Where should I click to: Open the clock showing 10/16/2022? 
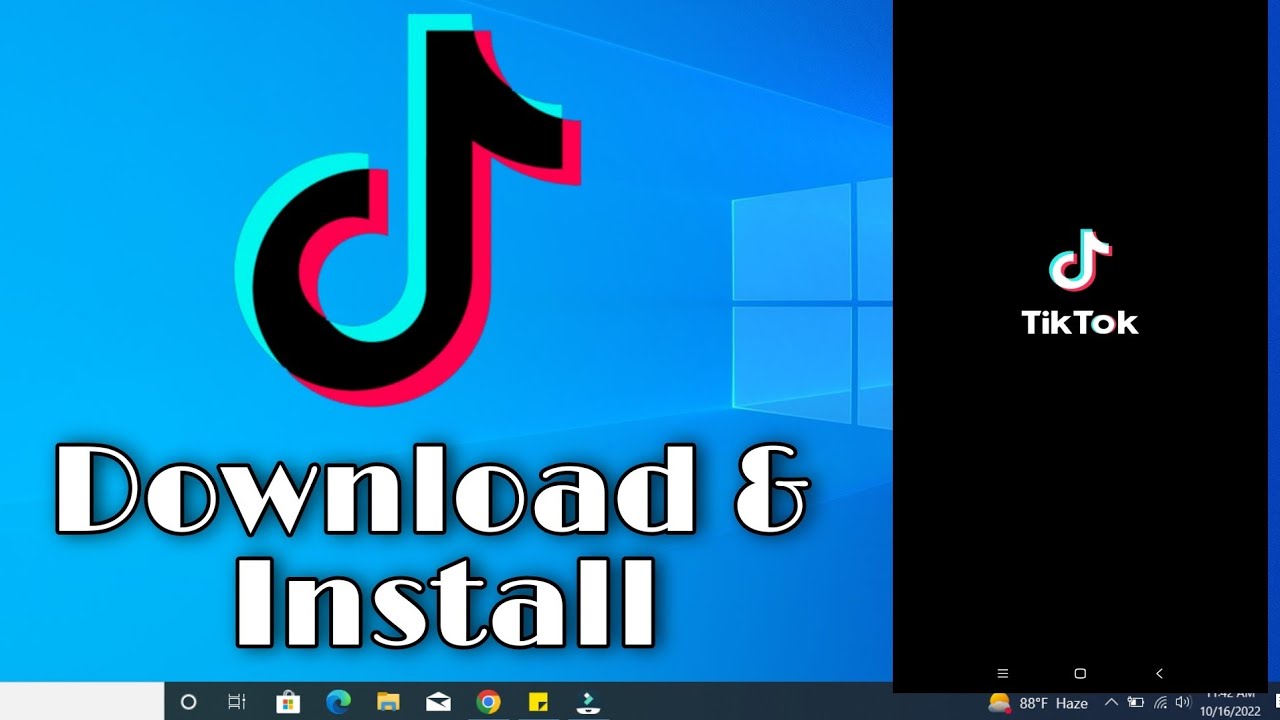click(1230, 703)
